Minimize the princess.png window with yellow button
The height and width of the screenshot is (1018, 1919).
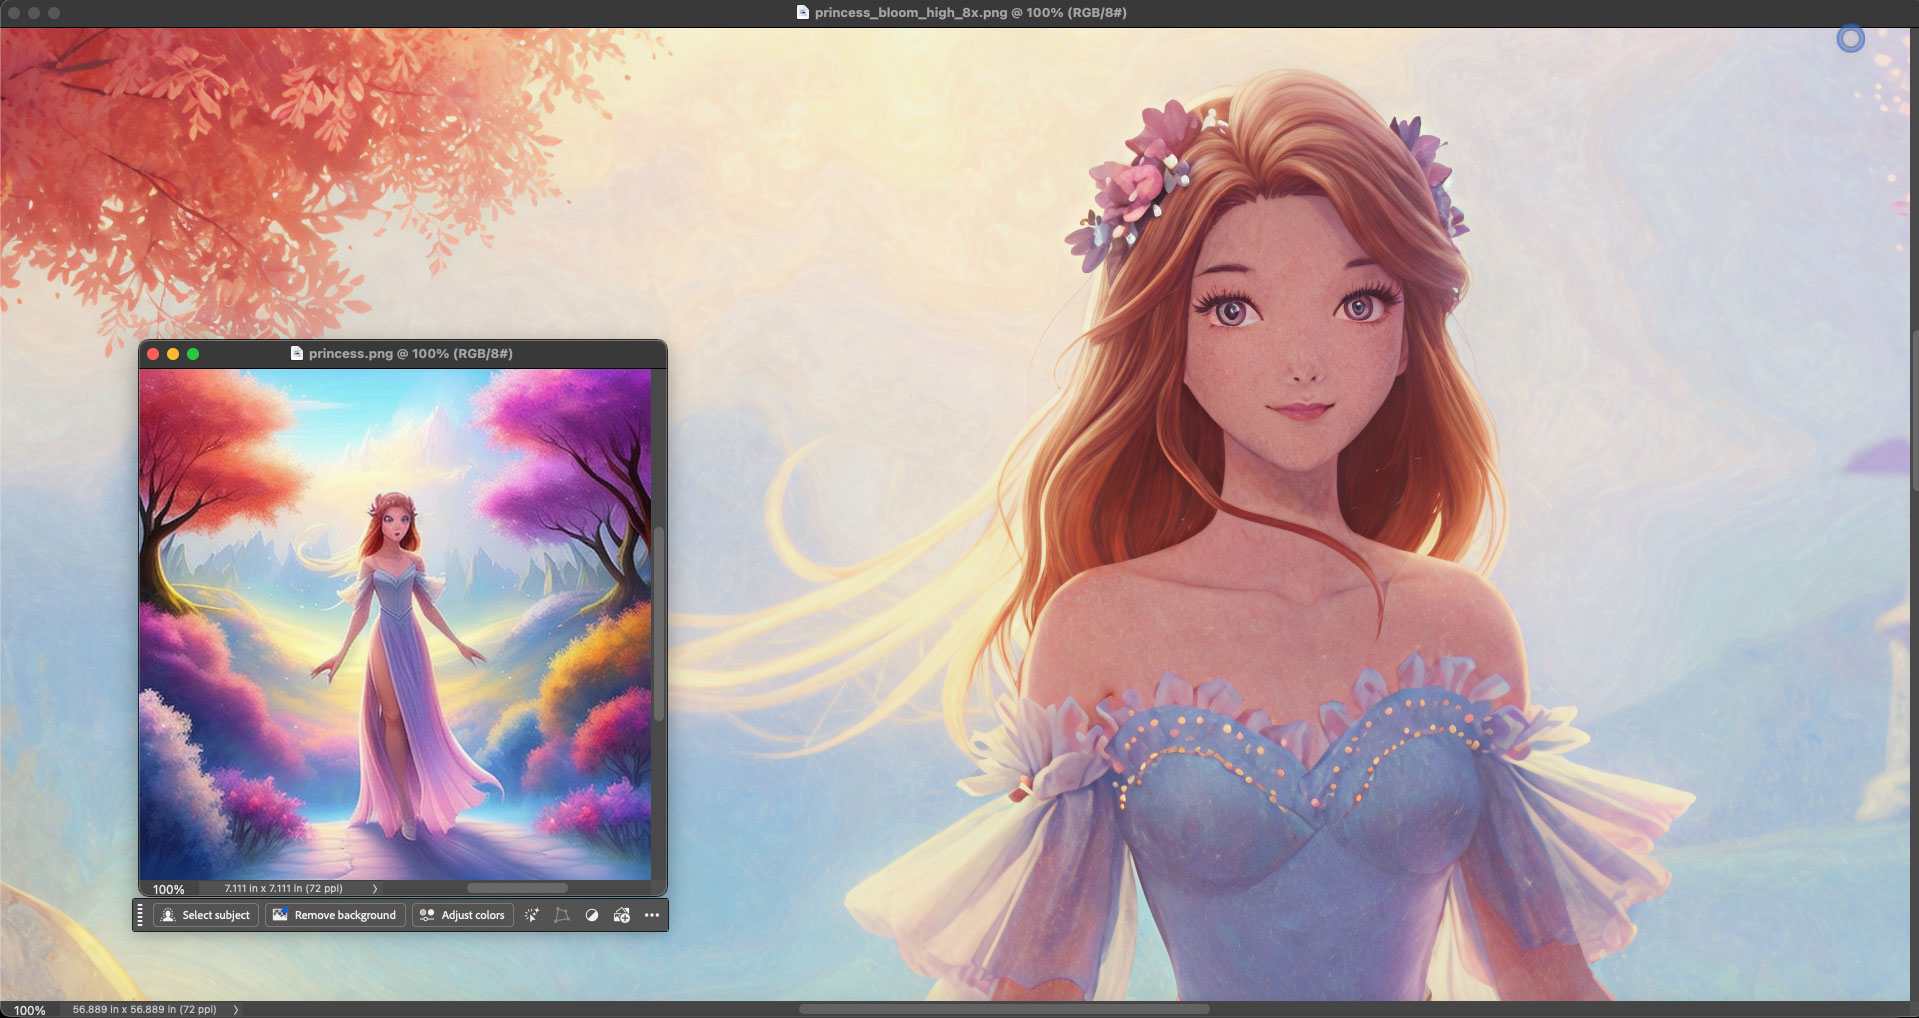(x=173, y=354)
